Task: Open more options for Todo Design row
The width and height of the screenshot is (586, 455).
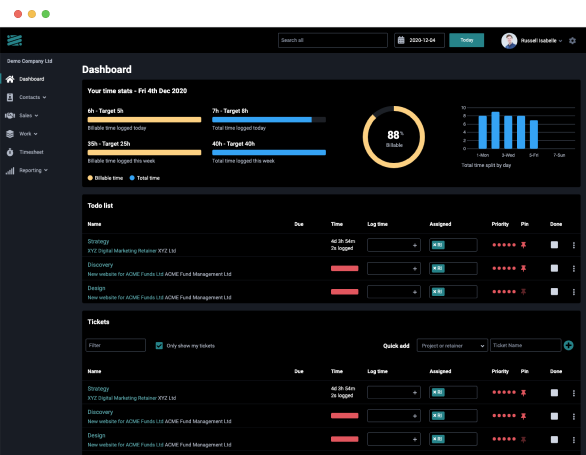Action: point(574,292)
